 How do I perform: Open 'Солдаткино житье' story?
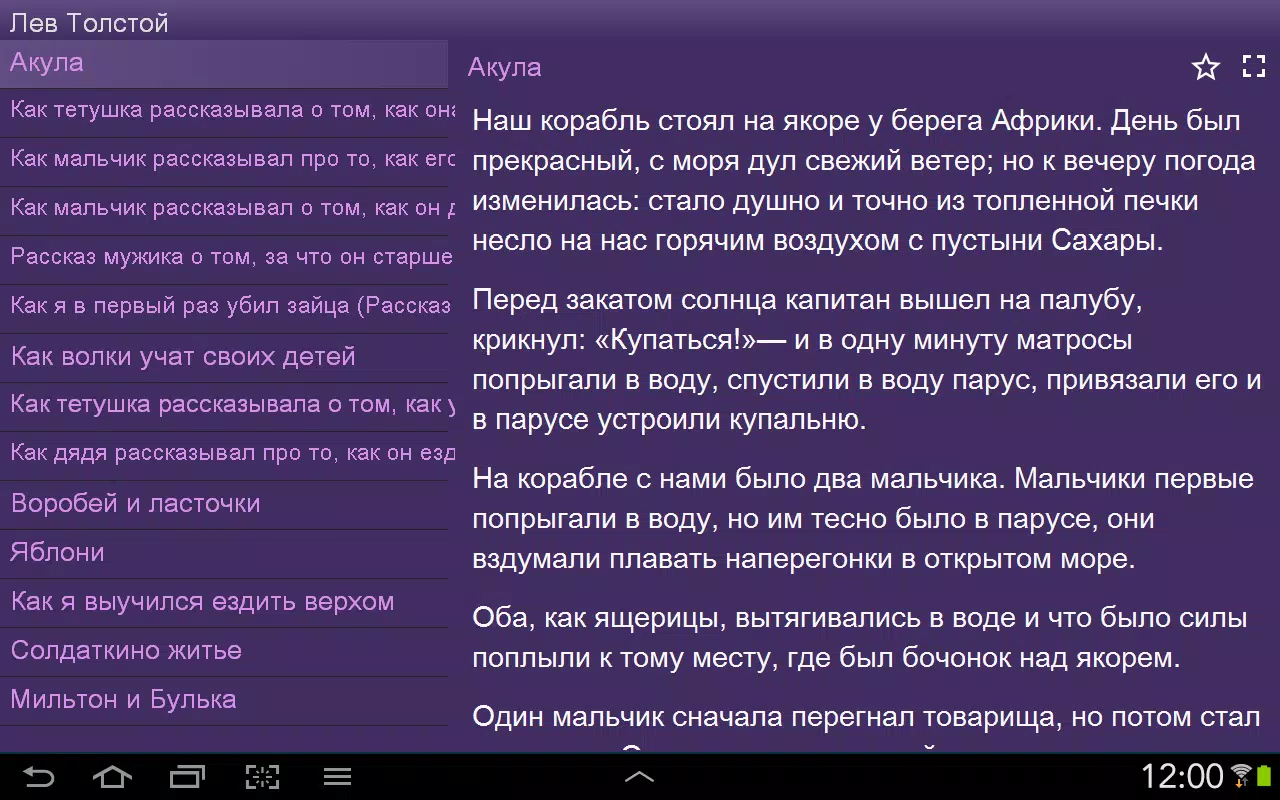pos(224,651)
